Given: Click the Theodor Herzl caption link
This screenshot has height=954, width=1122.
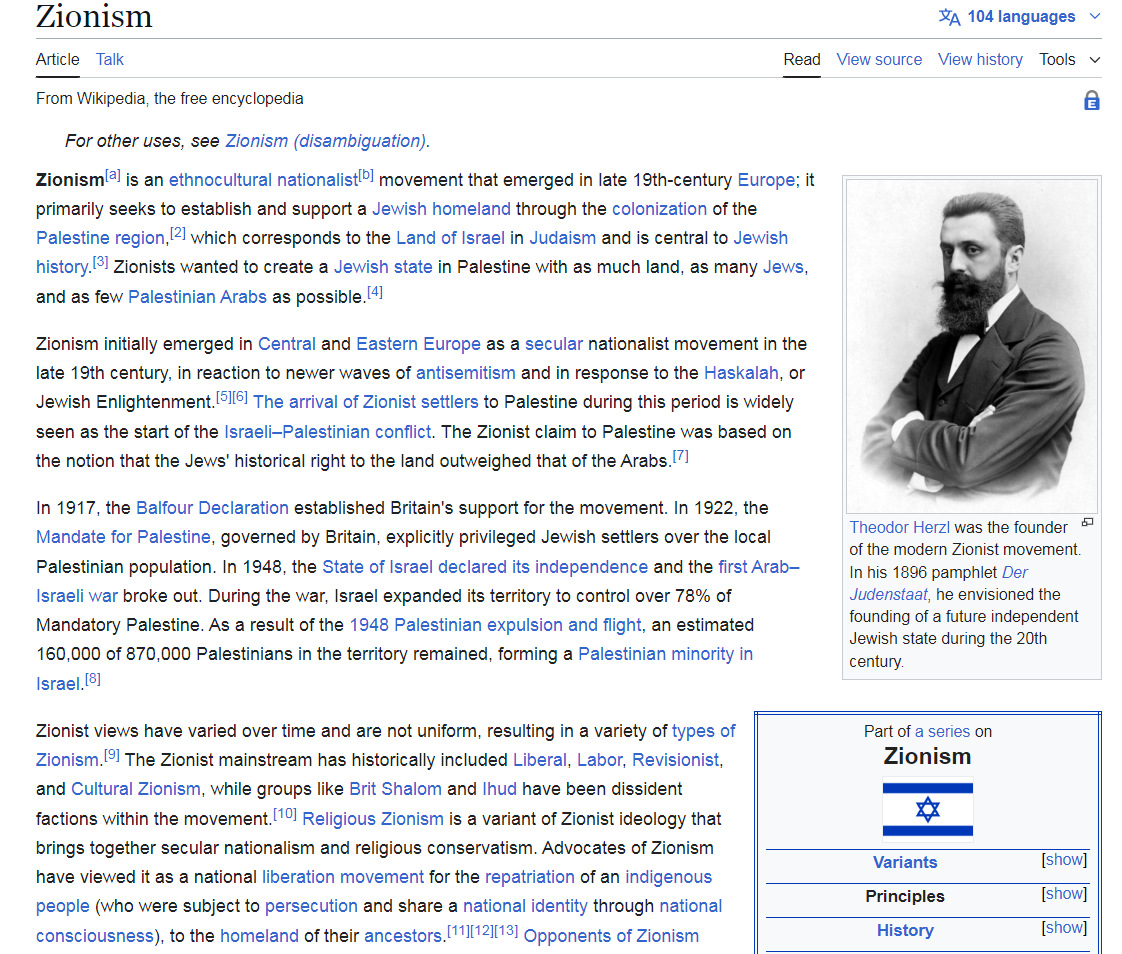Looking at the screenshot, I should 899,527.
